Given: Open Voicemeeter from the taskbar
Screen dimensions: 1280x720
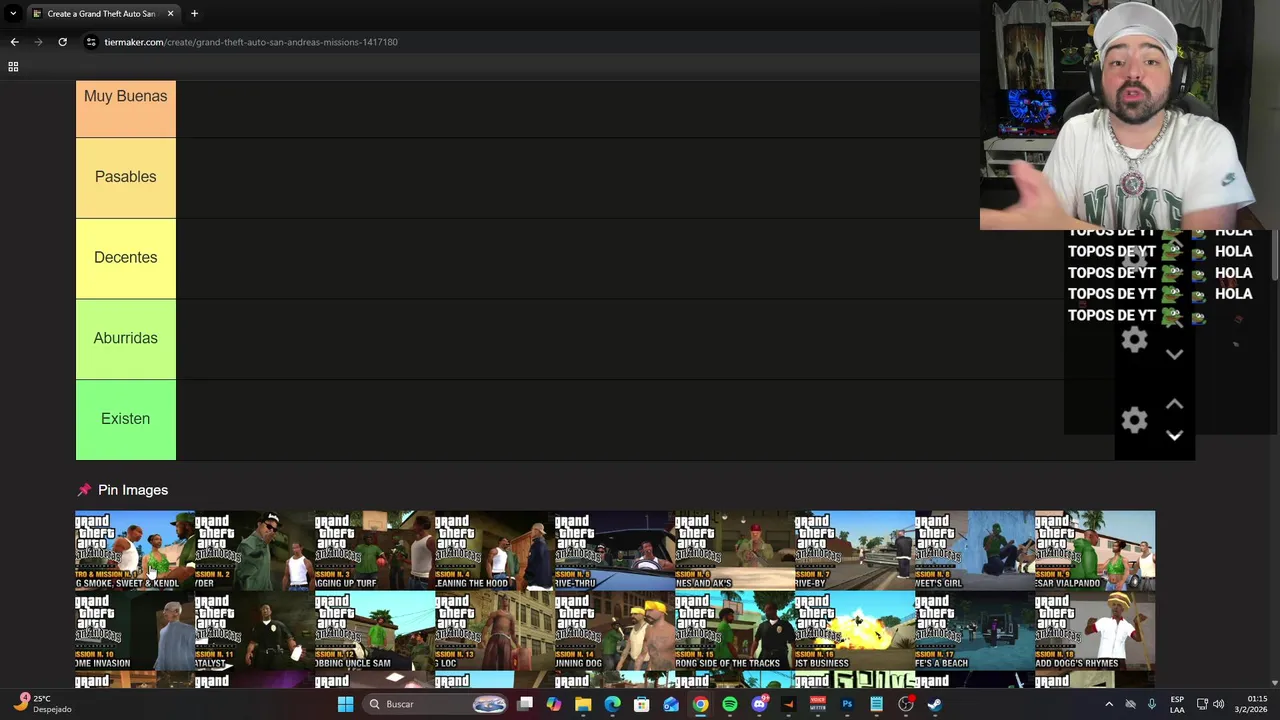Looking at the screenshot, I should click(x=818, y=704).
